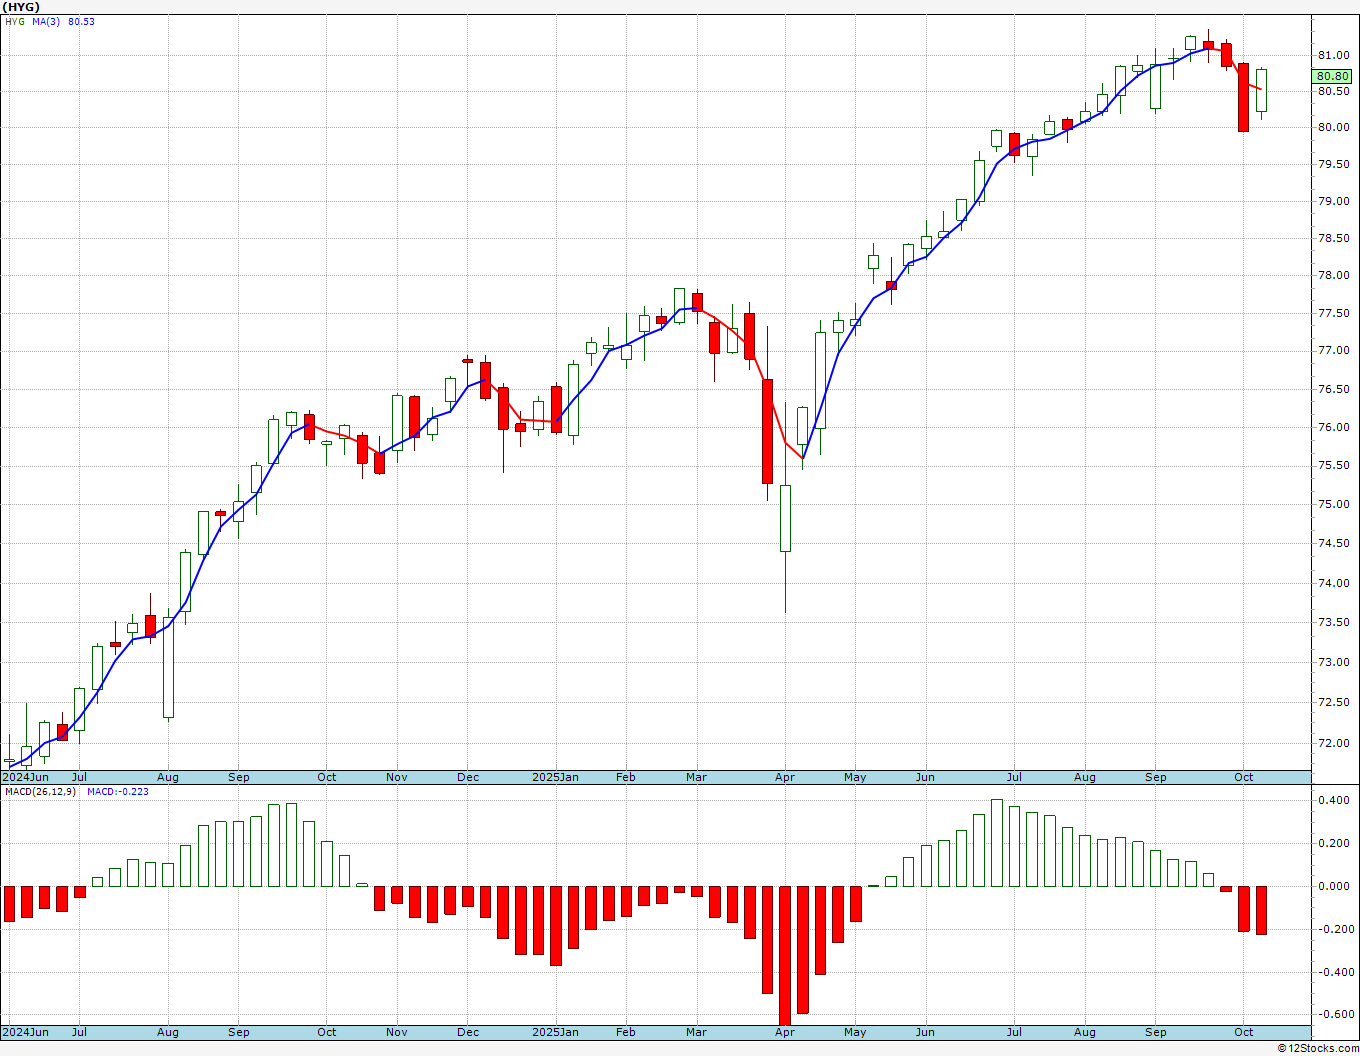Viewport: 1360px width, 1056px height.
Task: Click the 77.50 price axis label
Action: [1332, 313]
